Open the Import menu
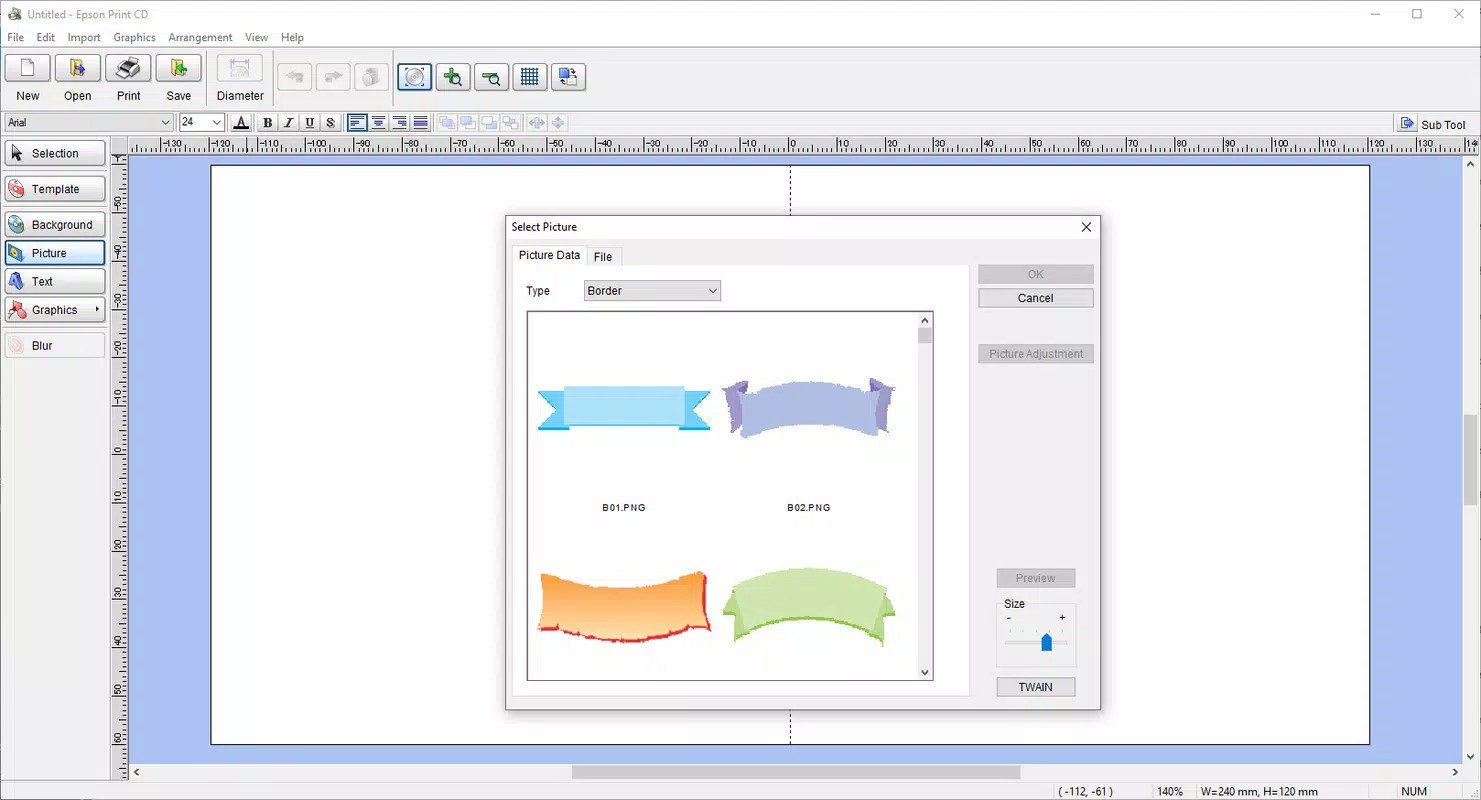 coord(84,37)
